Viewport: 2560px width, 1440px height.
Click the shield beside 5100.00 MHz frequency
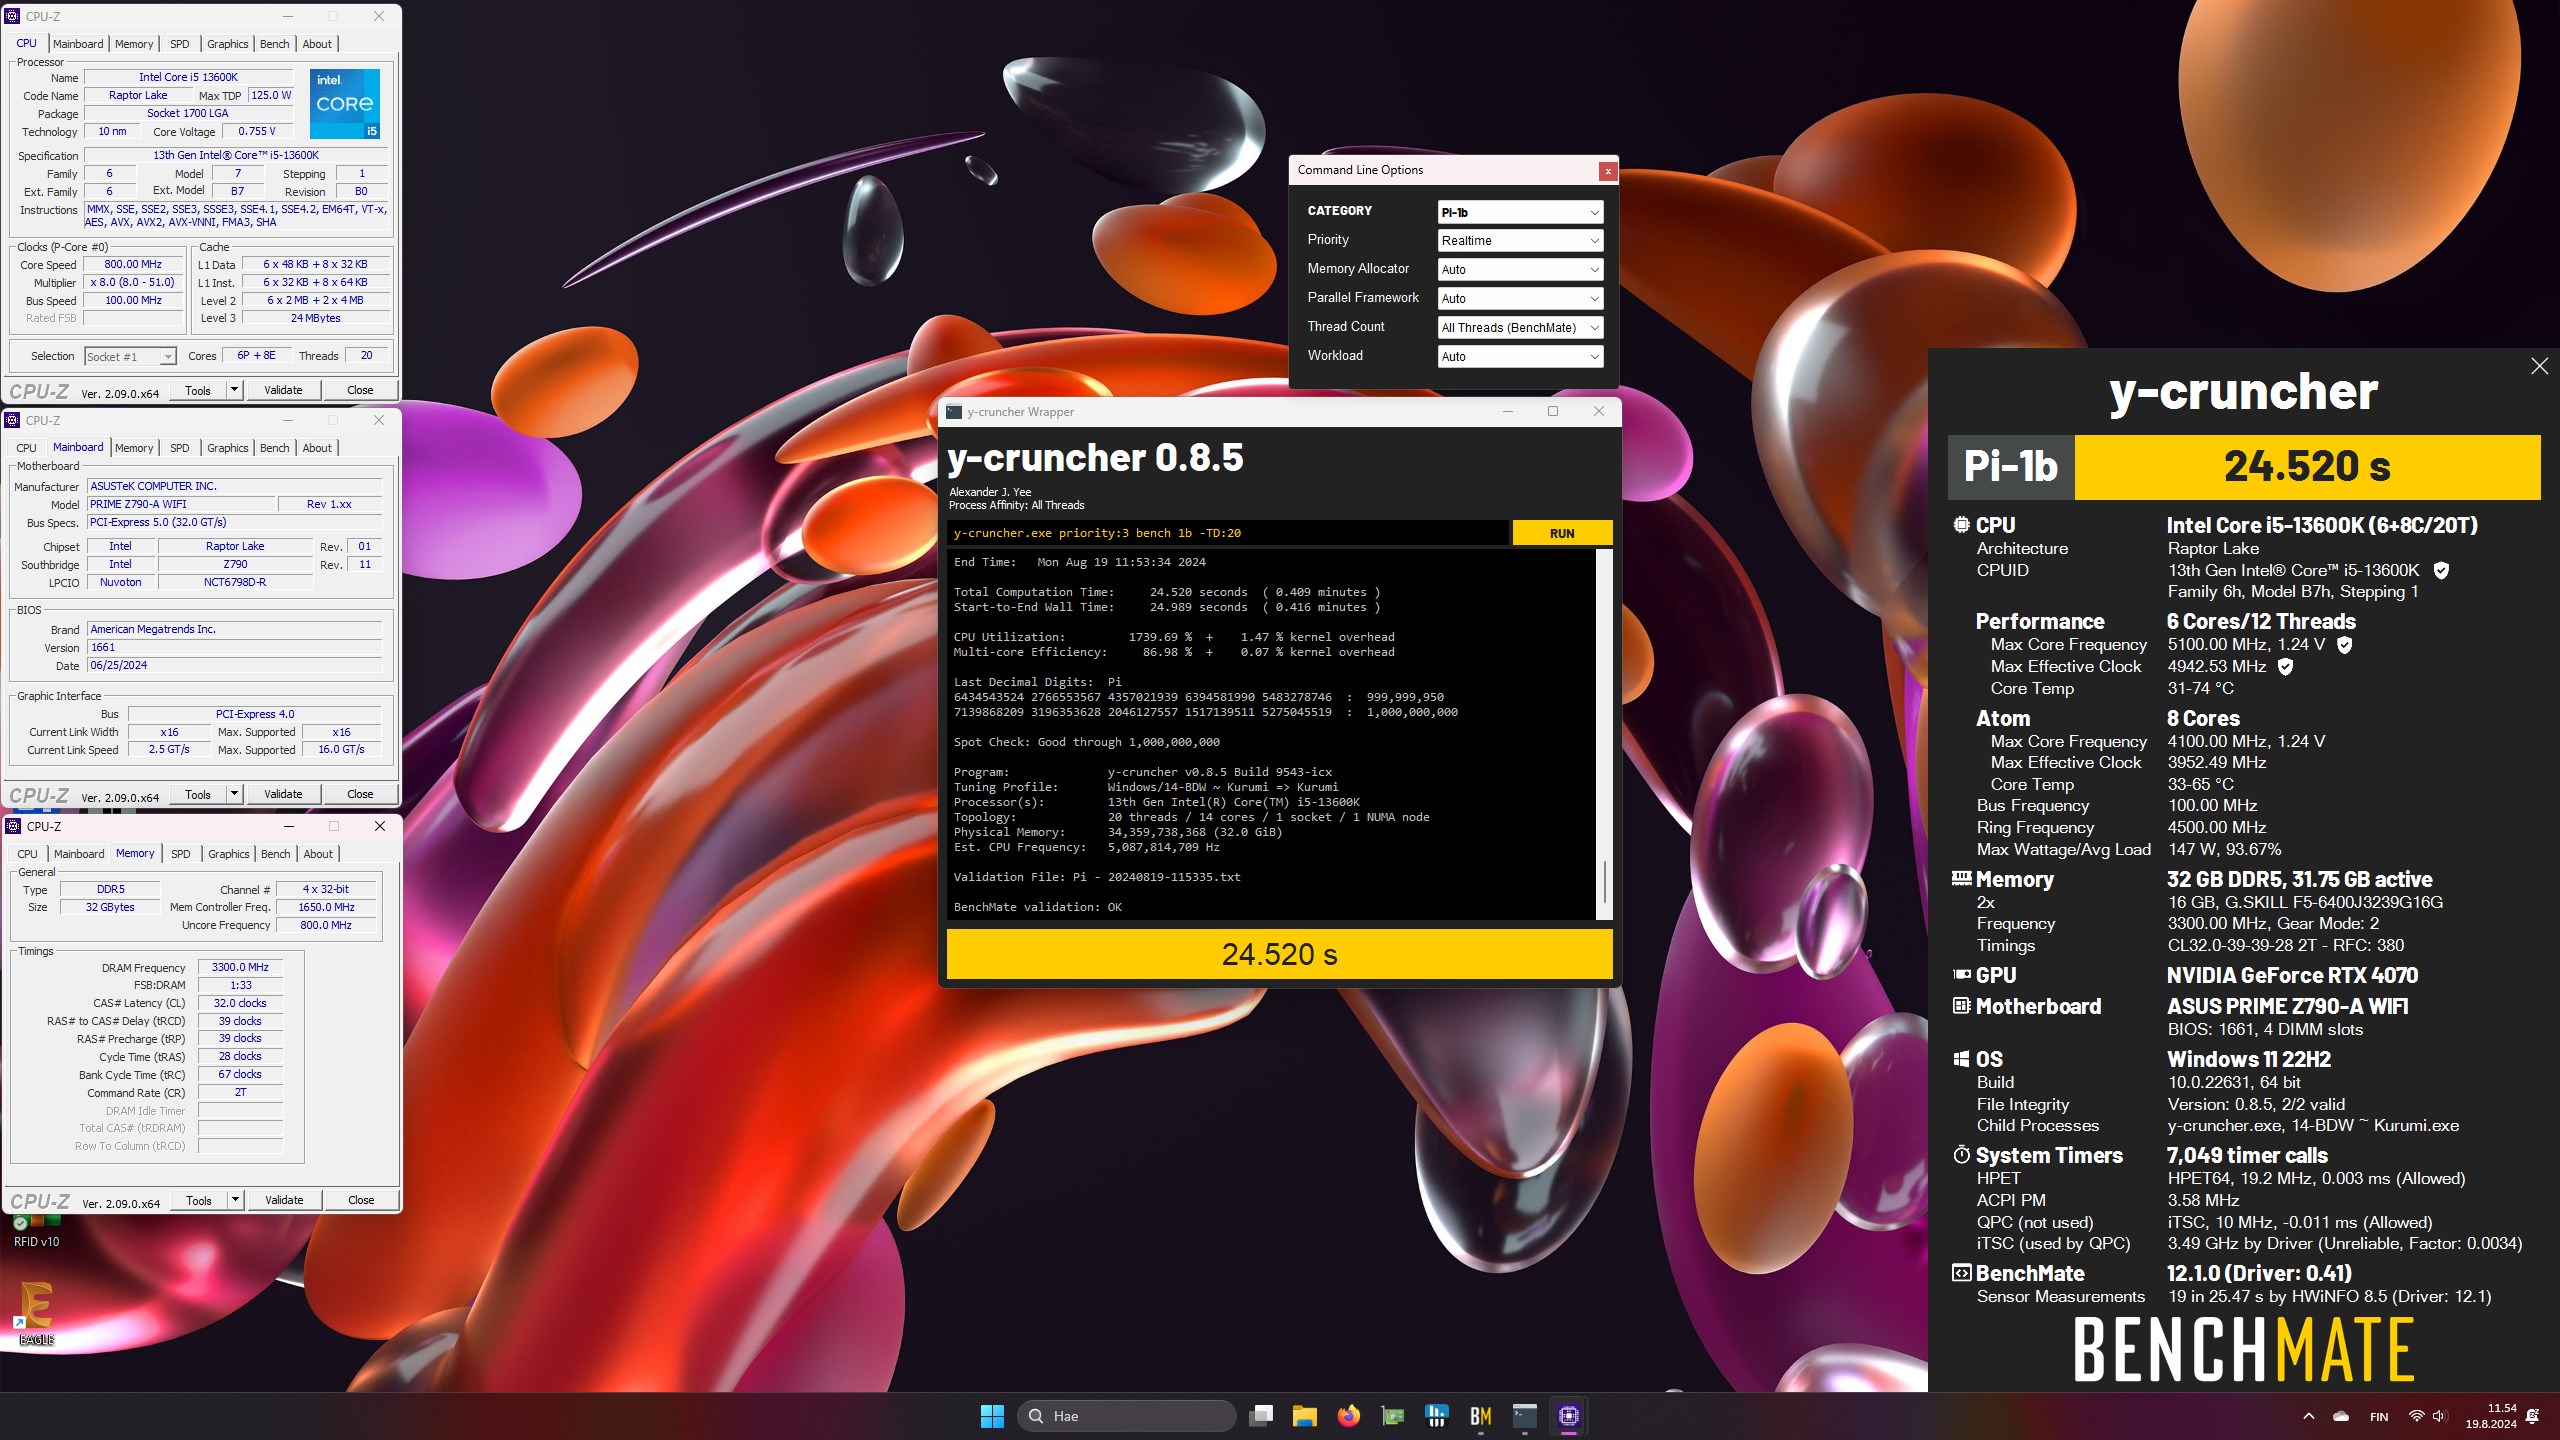[x=2344, y=645]
